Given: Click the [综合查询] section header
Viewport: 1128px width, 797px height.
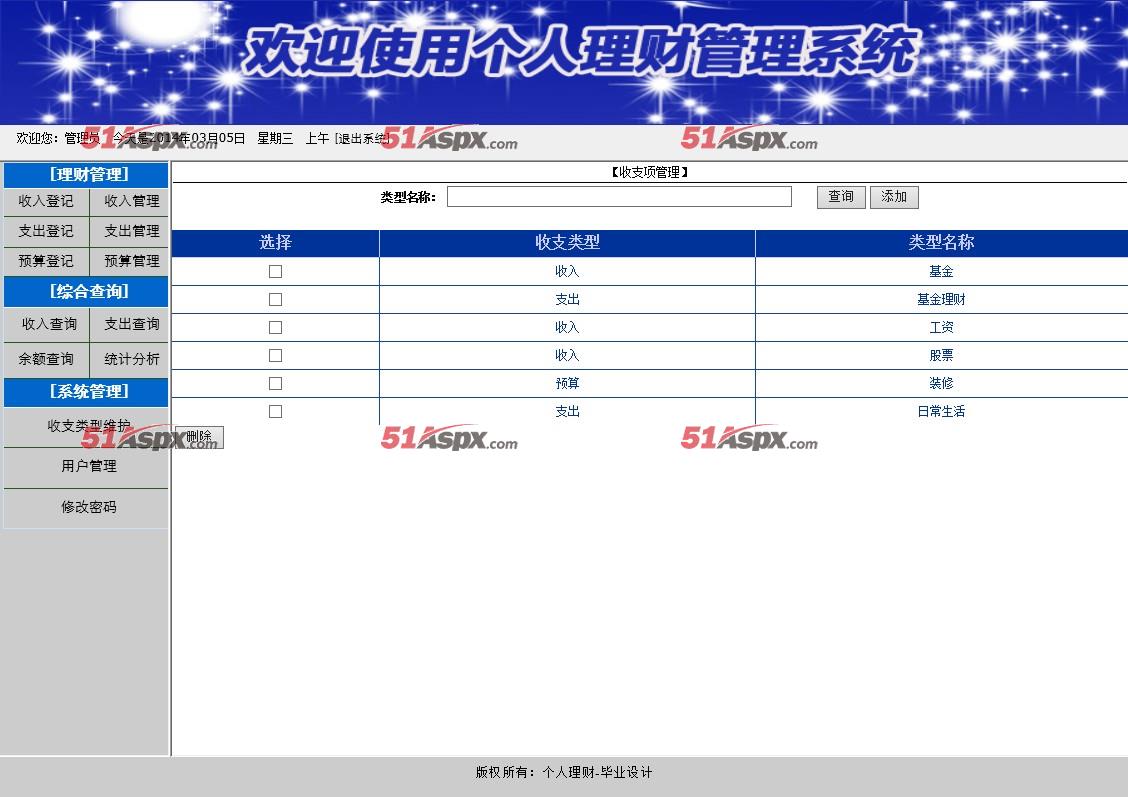Looking at the screenshot, I should point(86,291).
